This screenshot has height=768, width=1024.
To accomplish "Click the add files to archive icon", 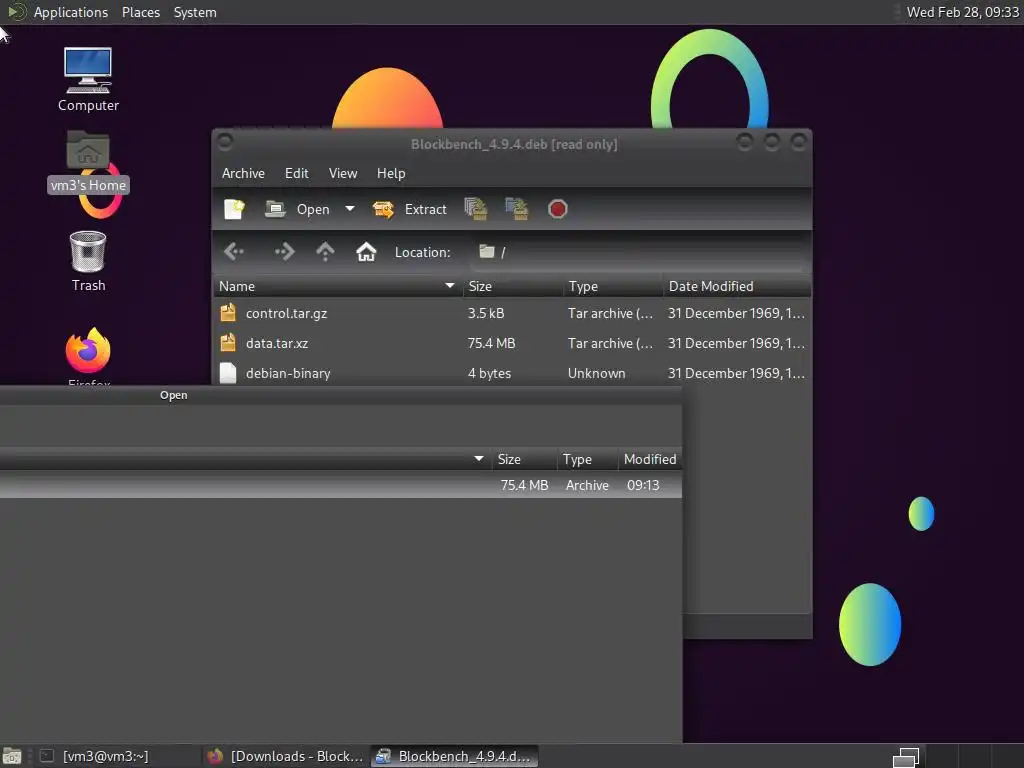I will pyautogui.click(x=475, y=209).
